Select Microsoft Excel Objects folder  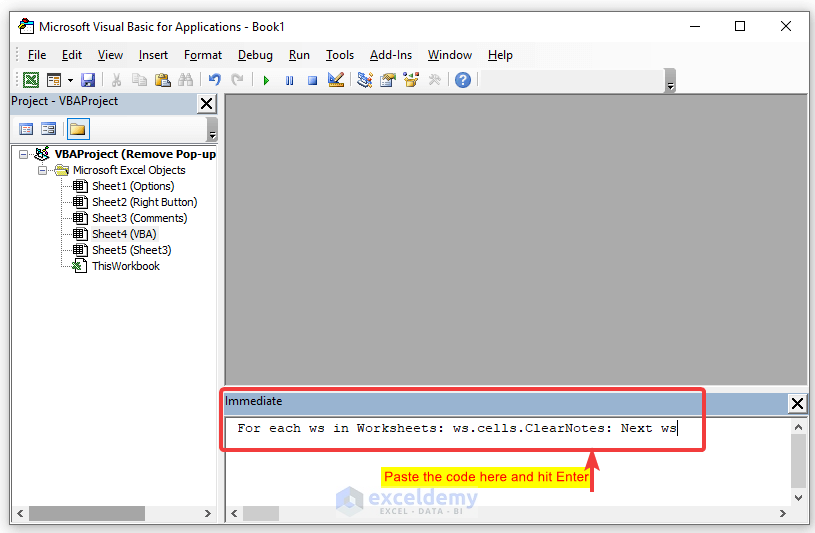pos(129,170)
